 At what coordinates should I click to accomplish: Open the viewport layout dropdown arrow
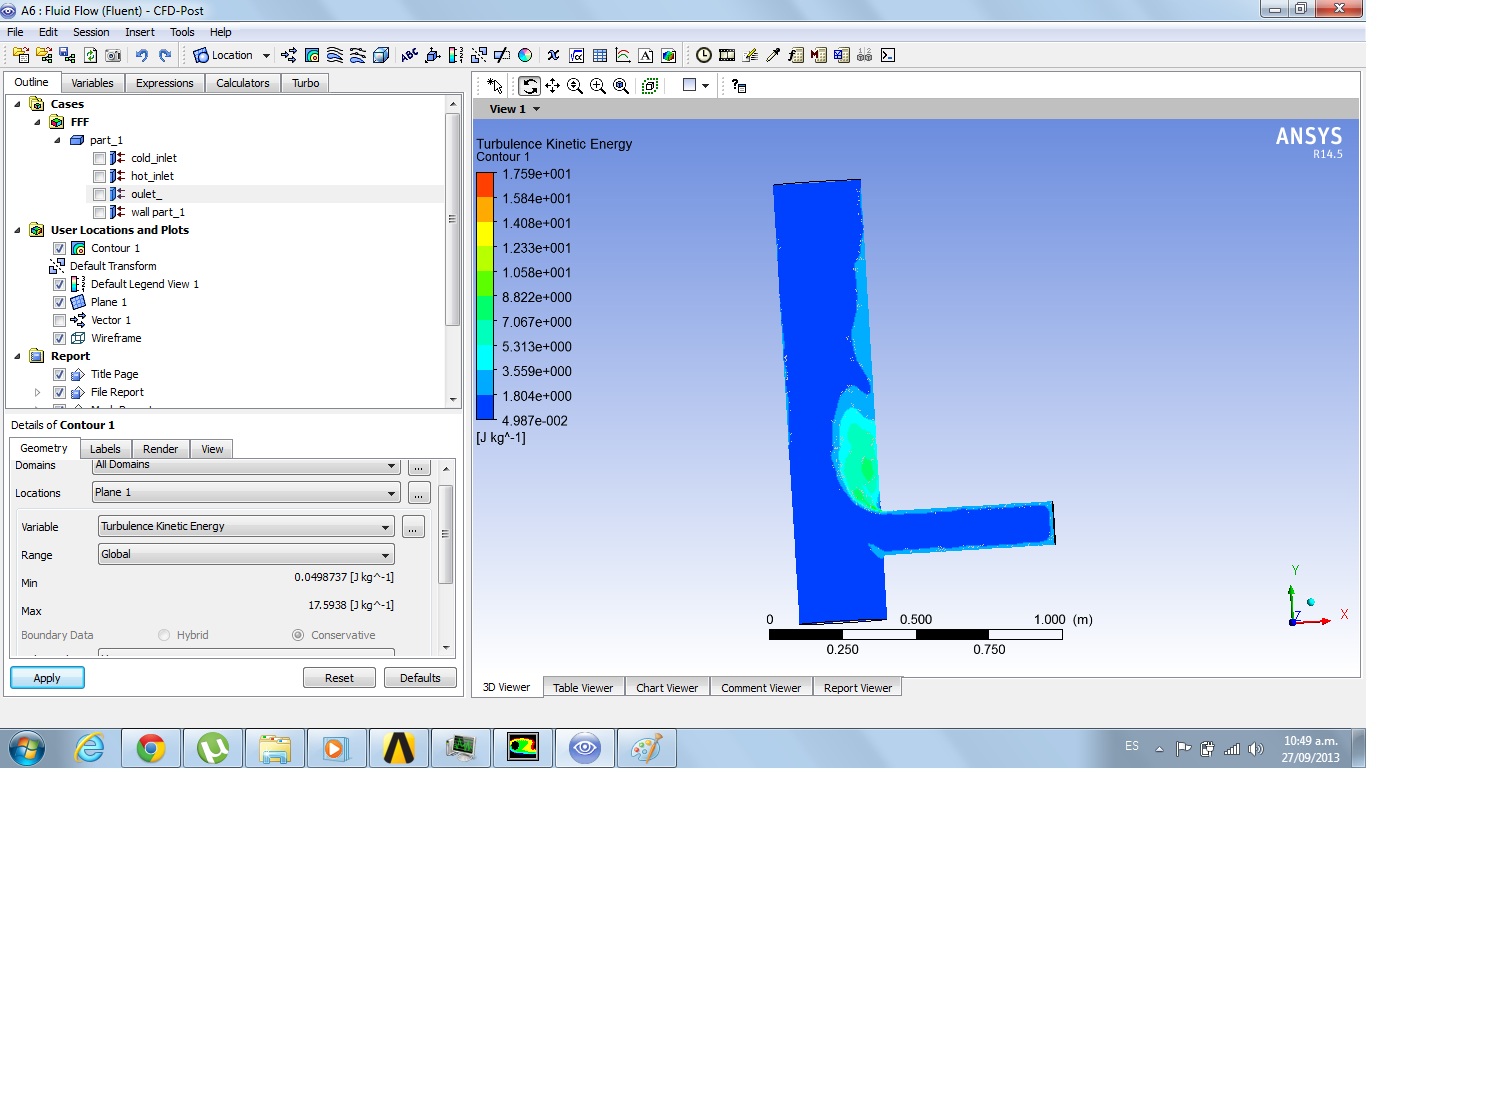pos(705,86)
